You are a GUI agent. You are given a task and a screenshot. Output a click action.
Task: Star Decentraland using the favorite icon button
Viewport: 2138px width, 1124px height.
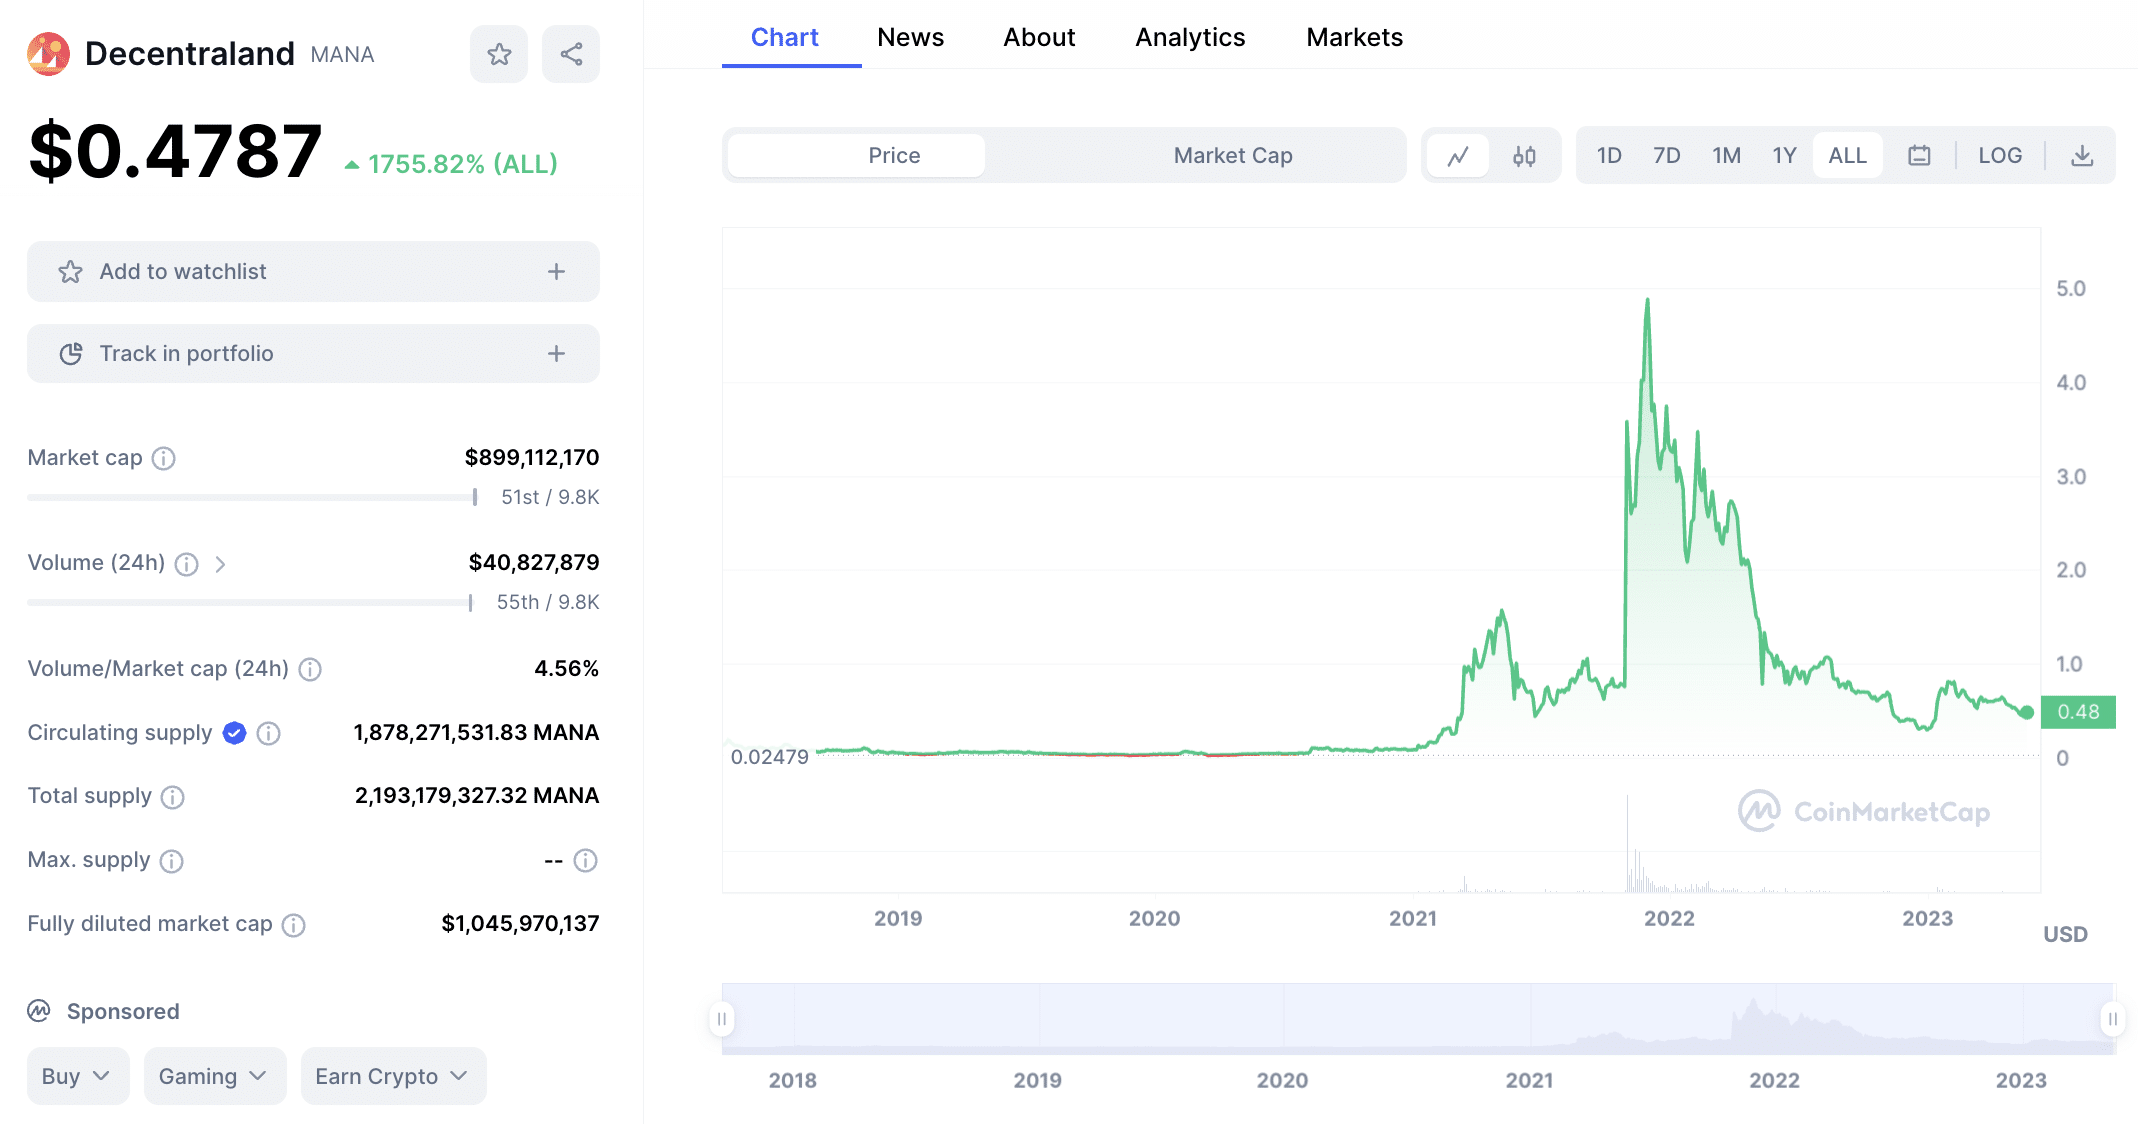tap(499, 54)
